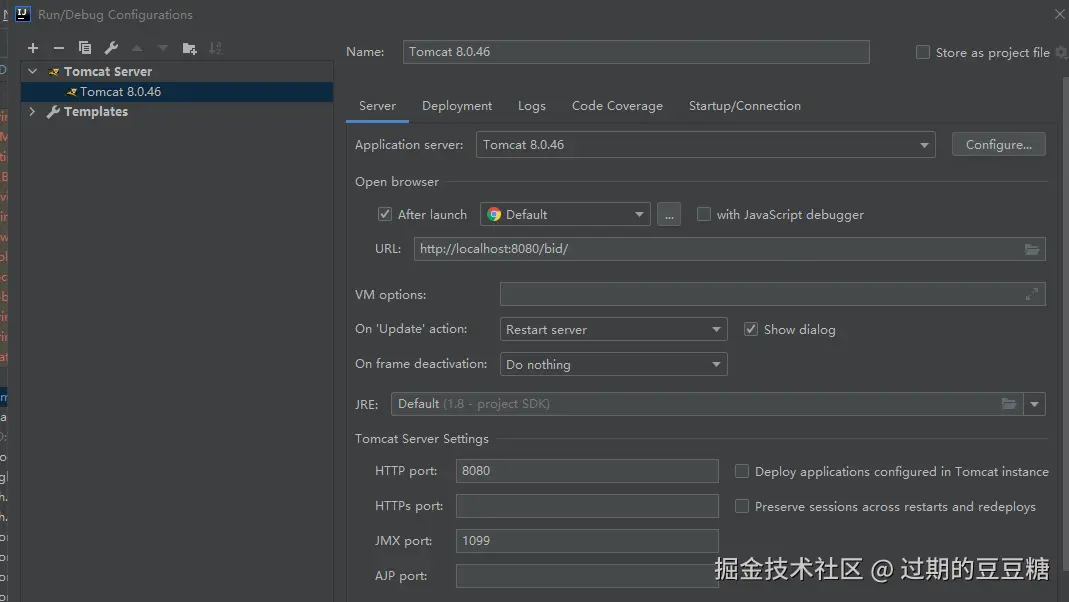Open the Default browser dropdown
Screen dimensions: 1069x602
(565, 214)
